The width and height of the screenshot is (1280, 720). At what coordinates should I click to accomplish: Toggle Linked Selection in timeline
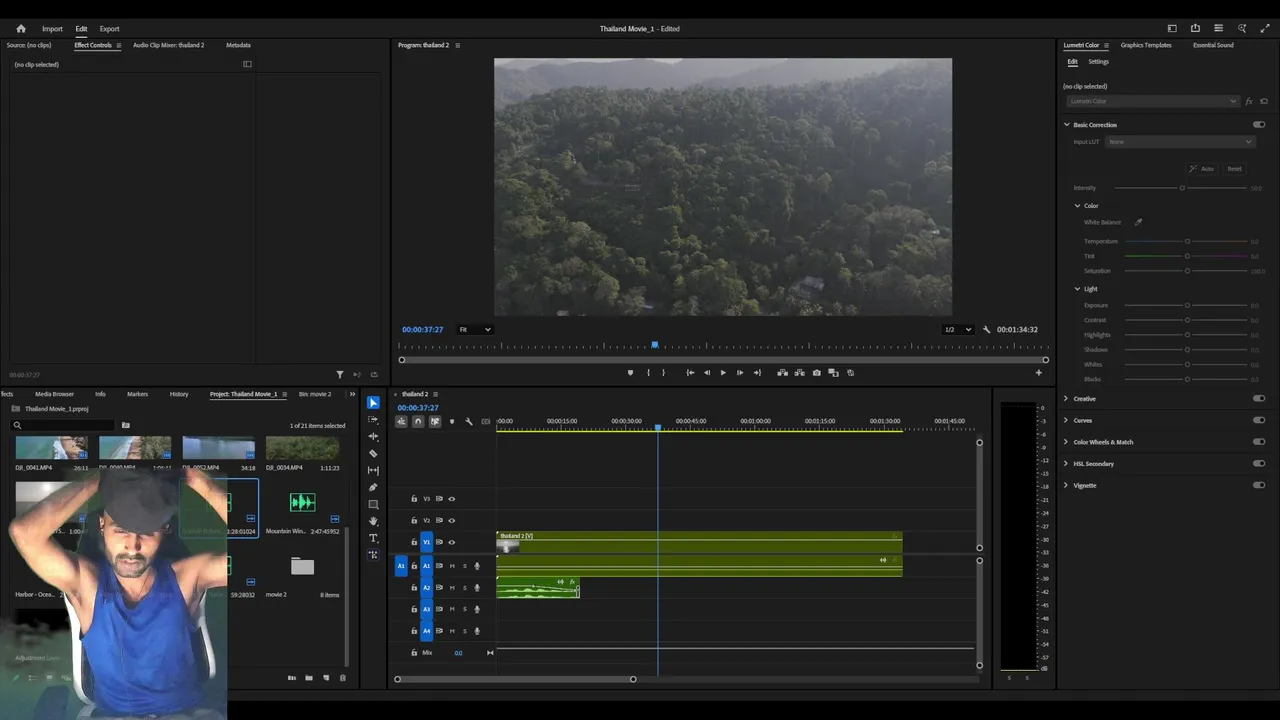pos(435,422)
